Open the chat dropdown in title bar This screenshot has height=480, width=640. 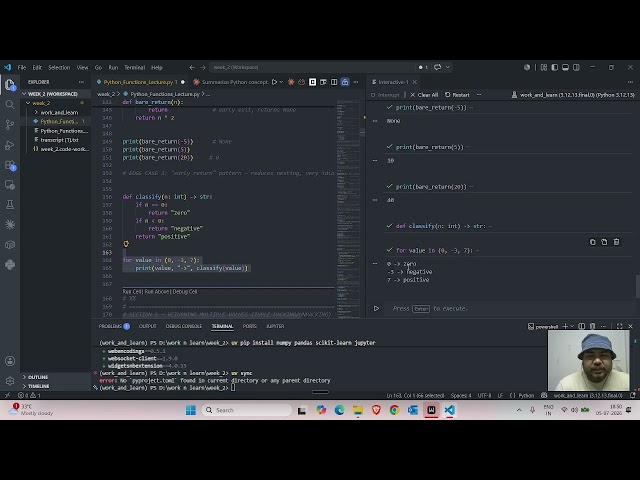tap(448, 67)
